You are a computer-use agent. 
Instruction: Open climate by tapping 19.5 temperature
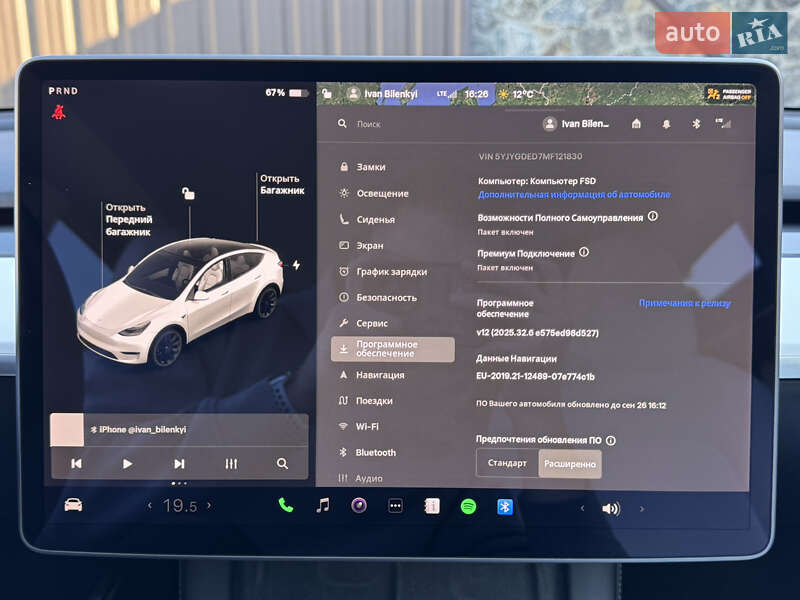pos(180,506)
